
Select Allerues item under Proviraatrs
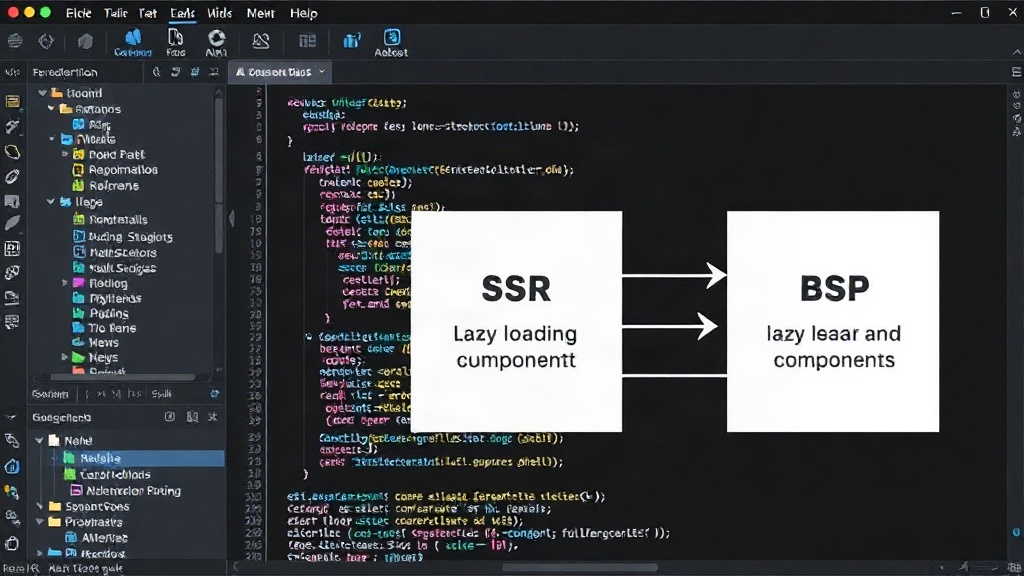(x=104, y=537)
